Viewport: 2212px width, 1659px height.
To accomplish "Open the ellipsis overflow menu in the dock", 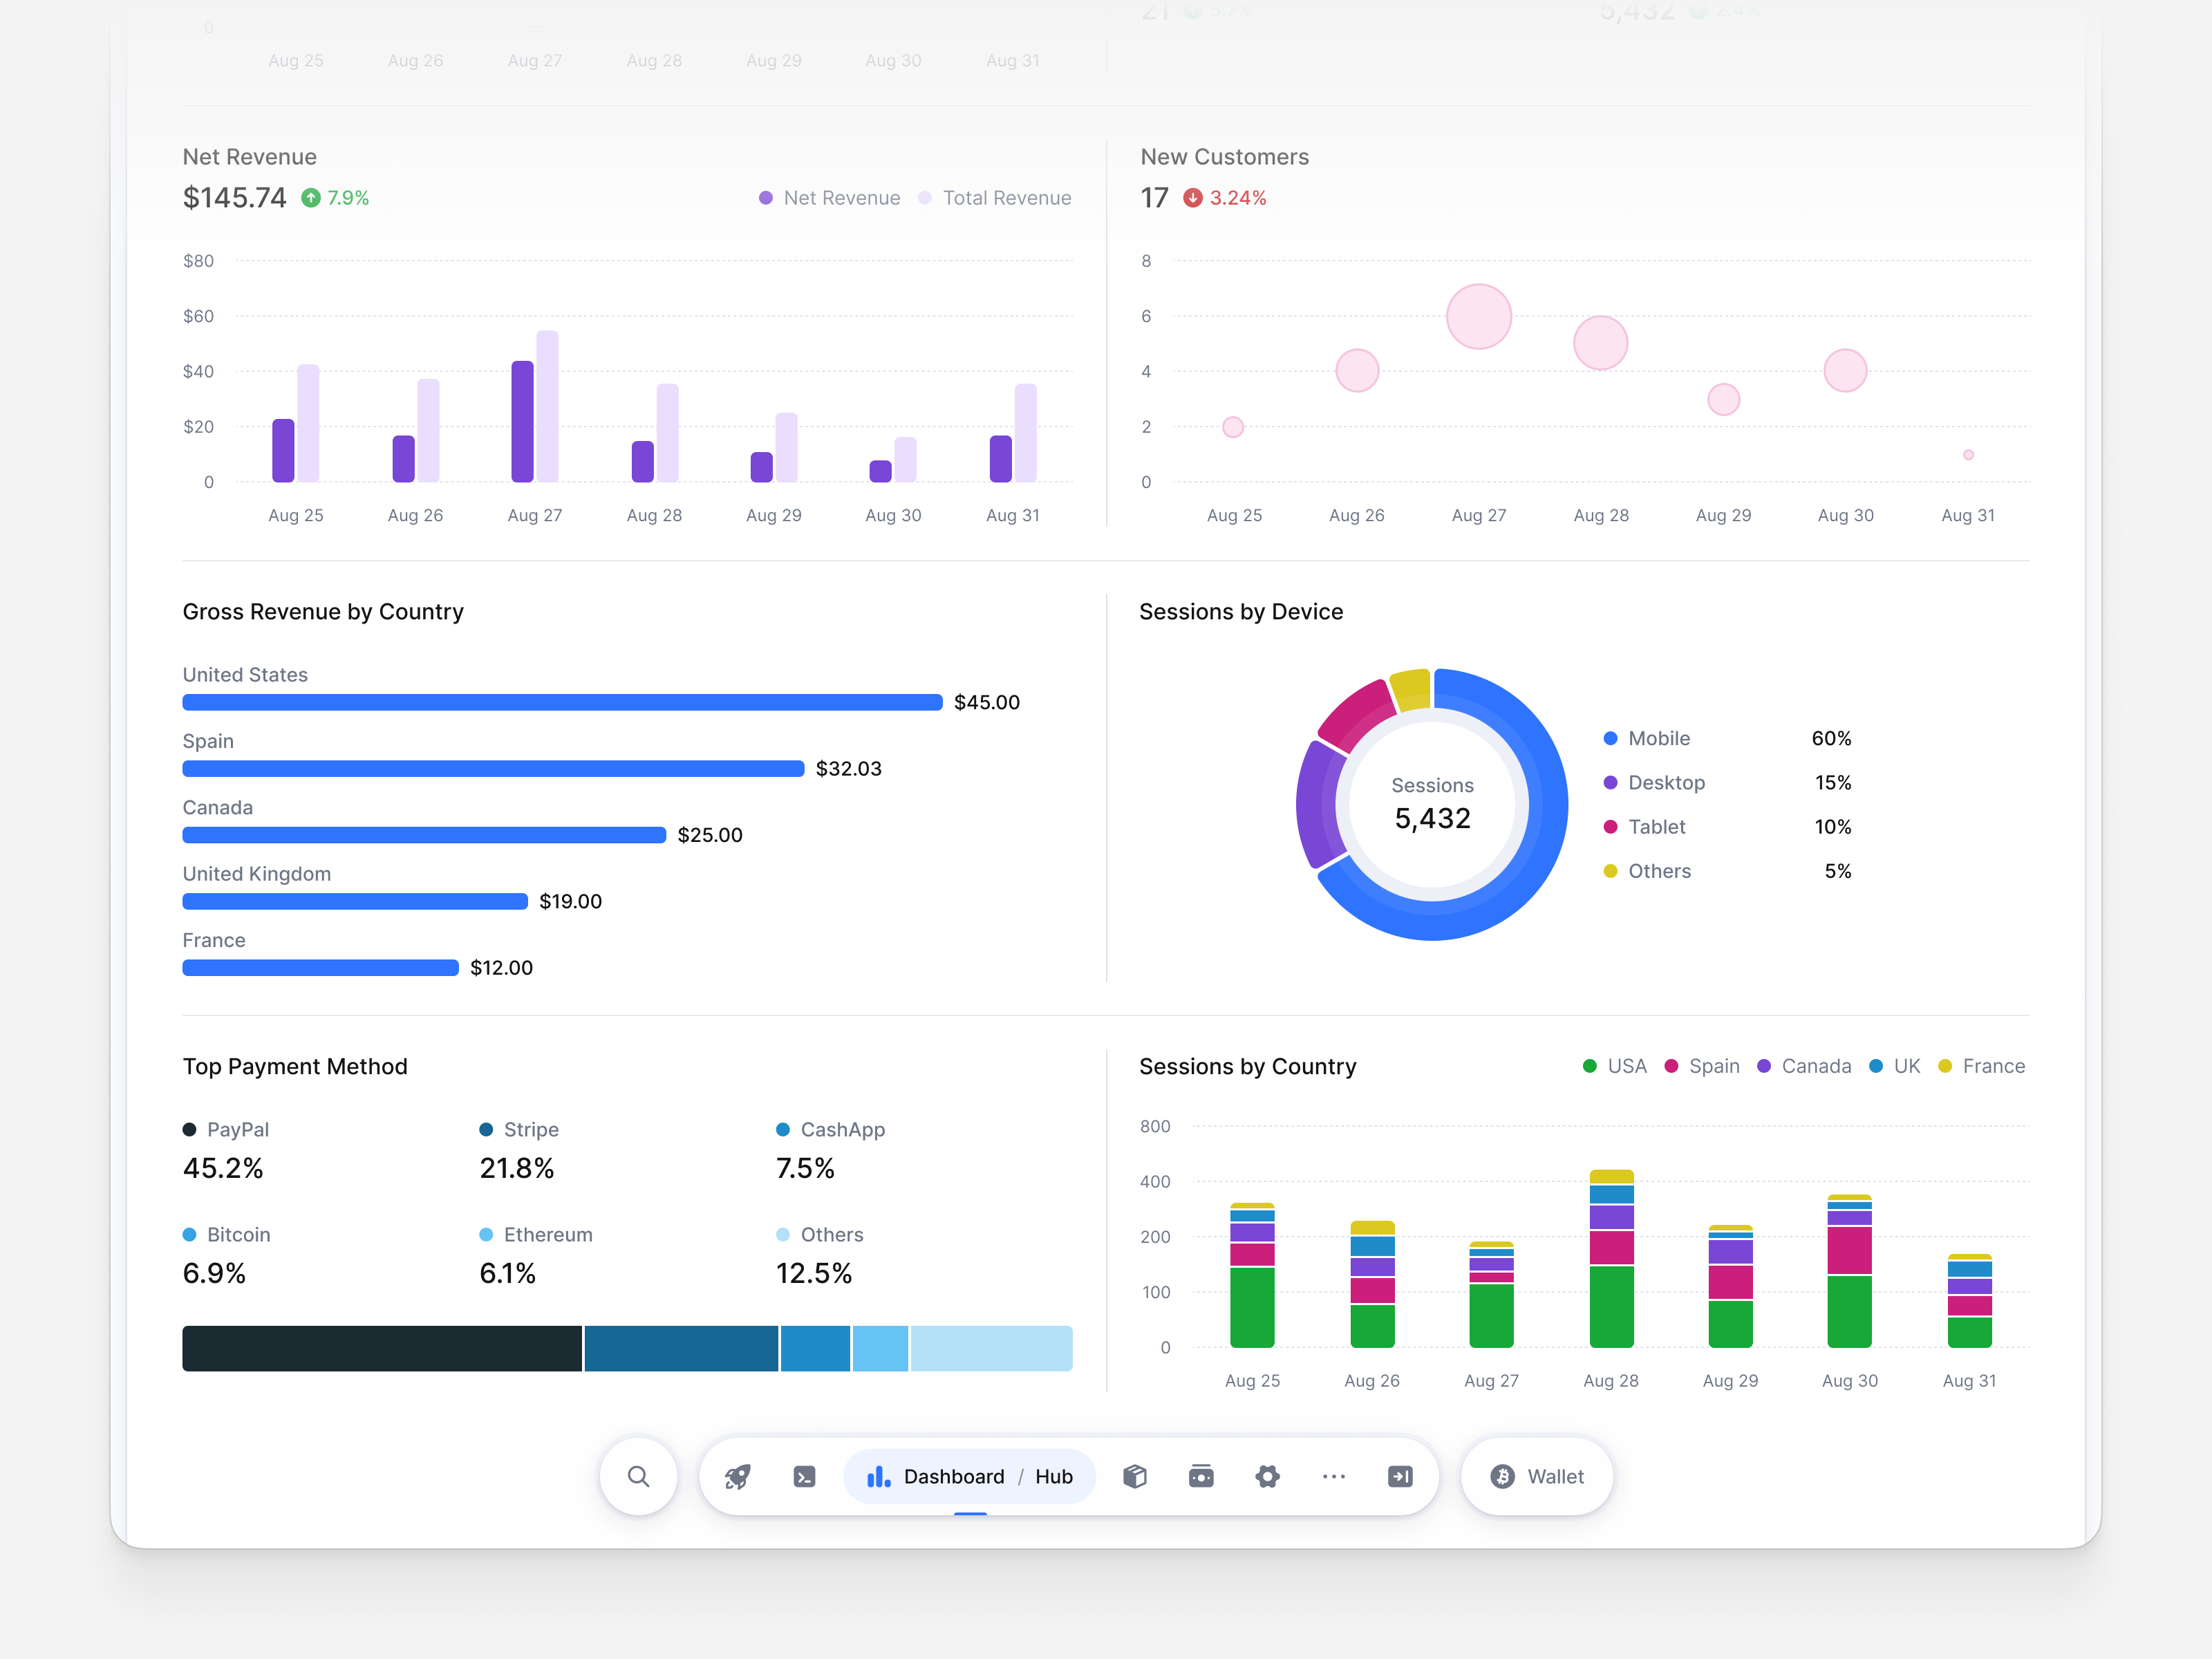I will (x=1334, y=1476).
